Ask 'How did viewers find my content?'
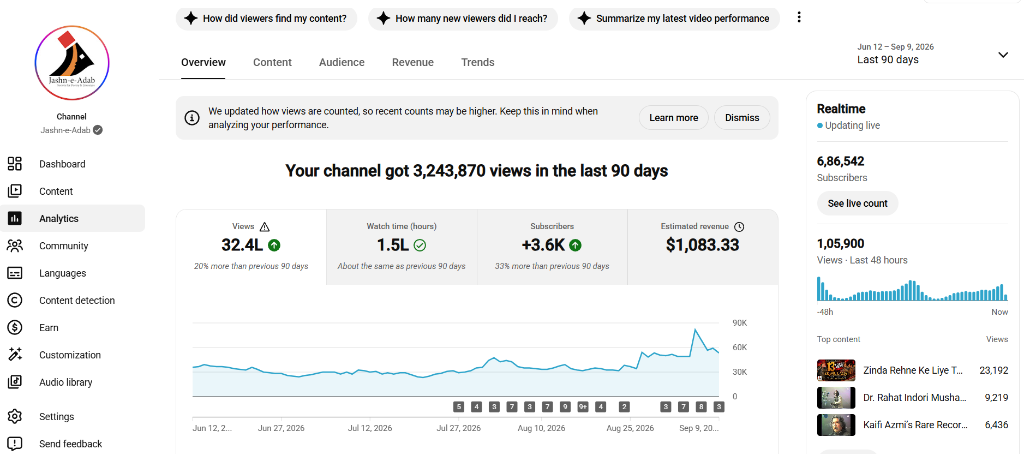 pos(266,18)
